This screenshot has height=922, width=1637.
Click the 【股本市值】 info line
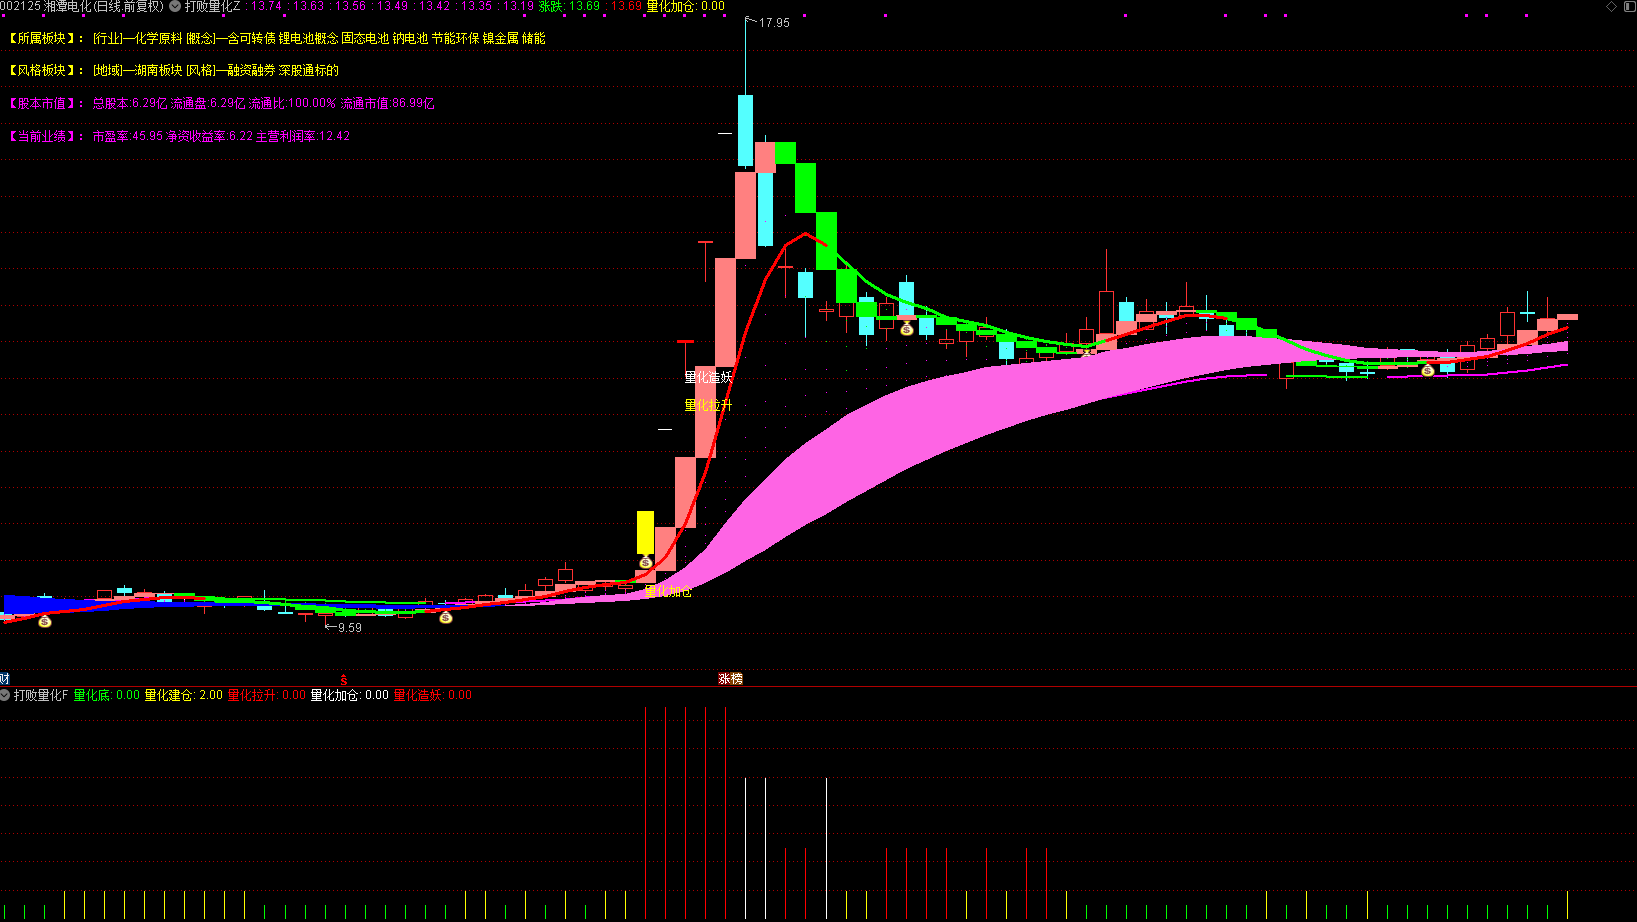pos(220,103)
